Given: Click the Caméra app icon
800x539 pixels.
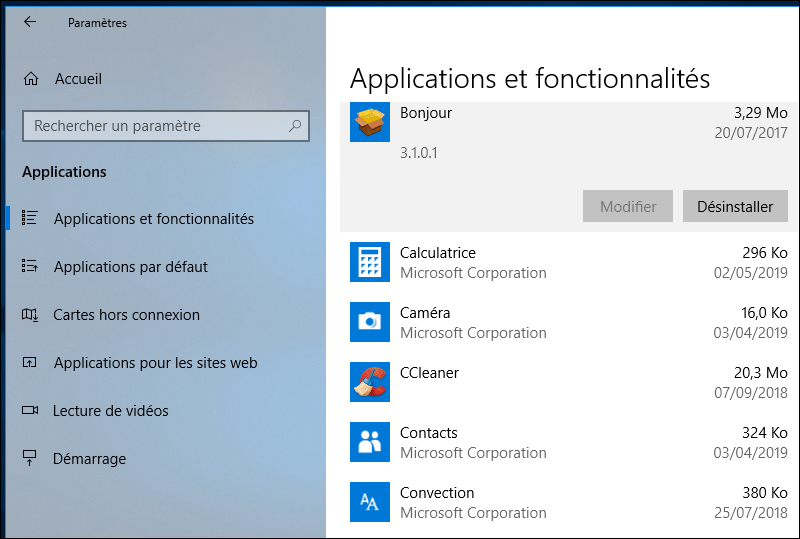Looking at the screenshot, I should (x=369, y=322).
